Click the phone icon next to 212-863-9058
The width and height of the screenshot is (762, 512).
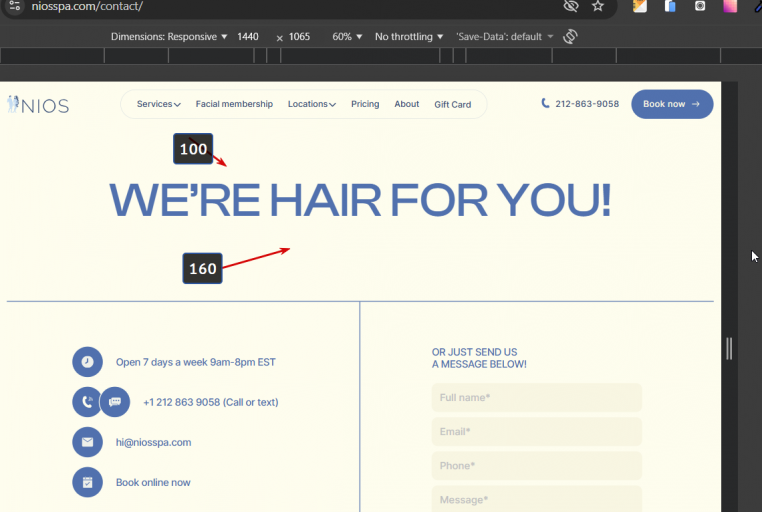tap(545, 103)
